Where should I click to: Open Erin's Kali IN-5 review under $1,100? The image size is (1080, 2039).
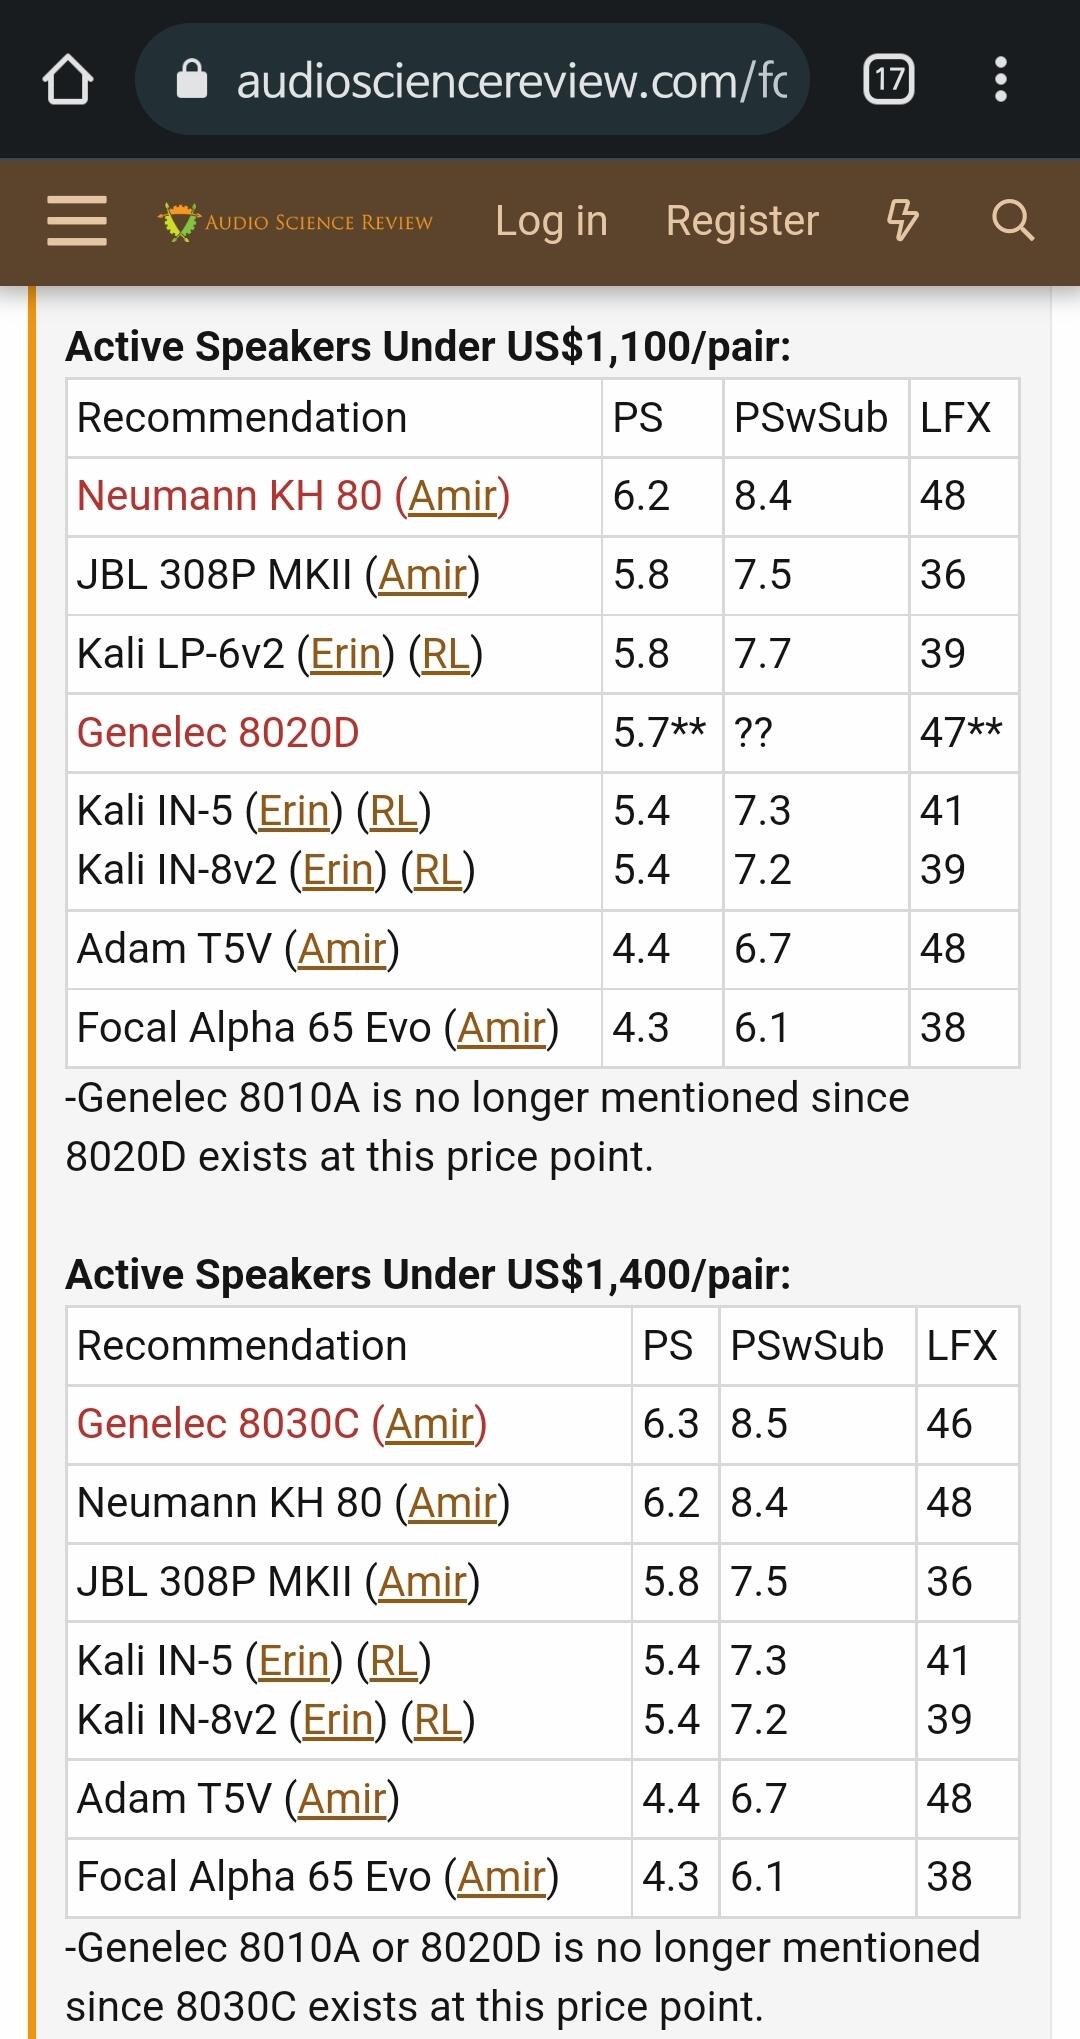click(294, 811)
